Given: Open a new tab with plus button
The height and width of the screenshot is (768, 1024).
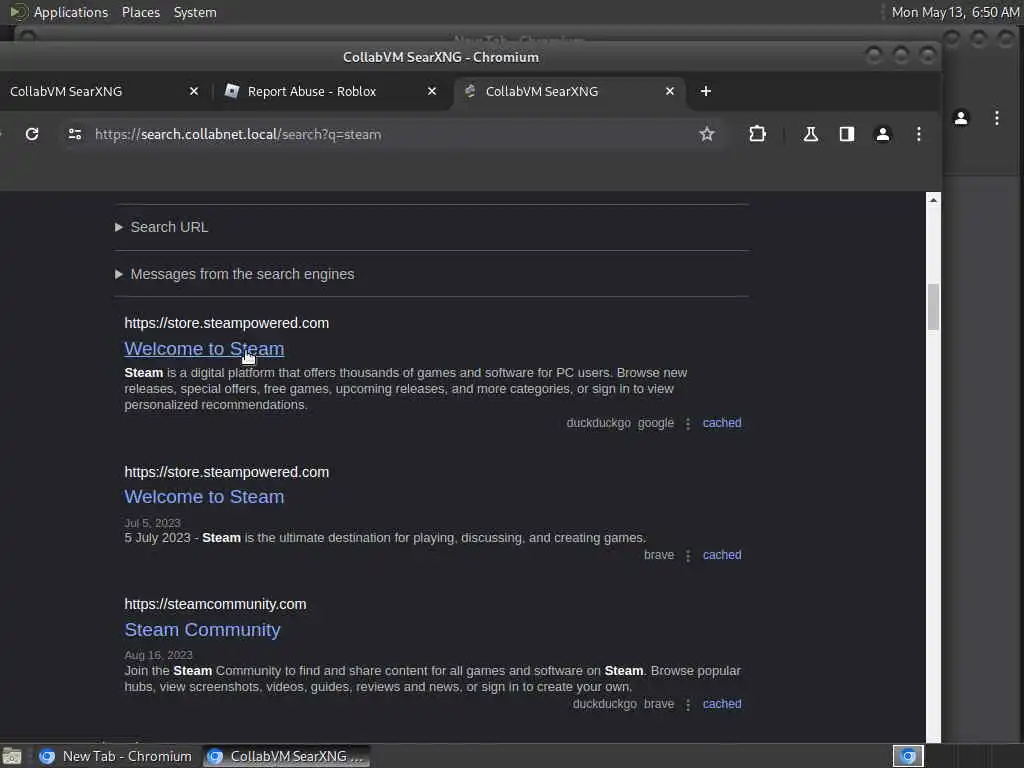Looking at the screenshot, I should point(705,91).
